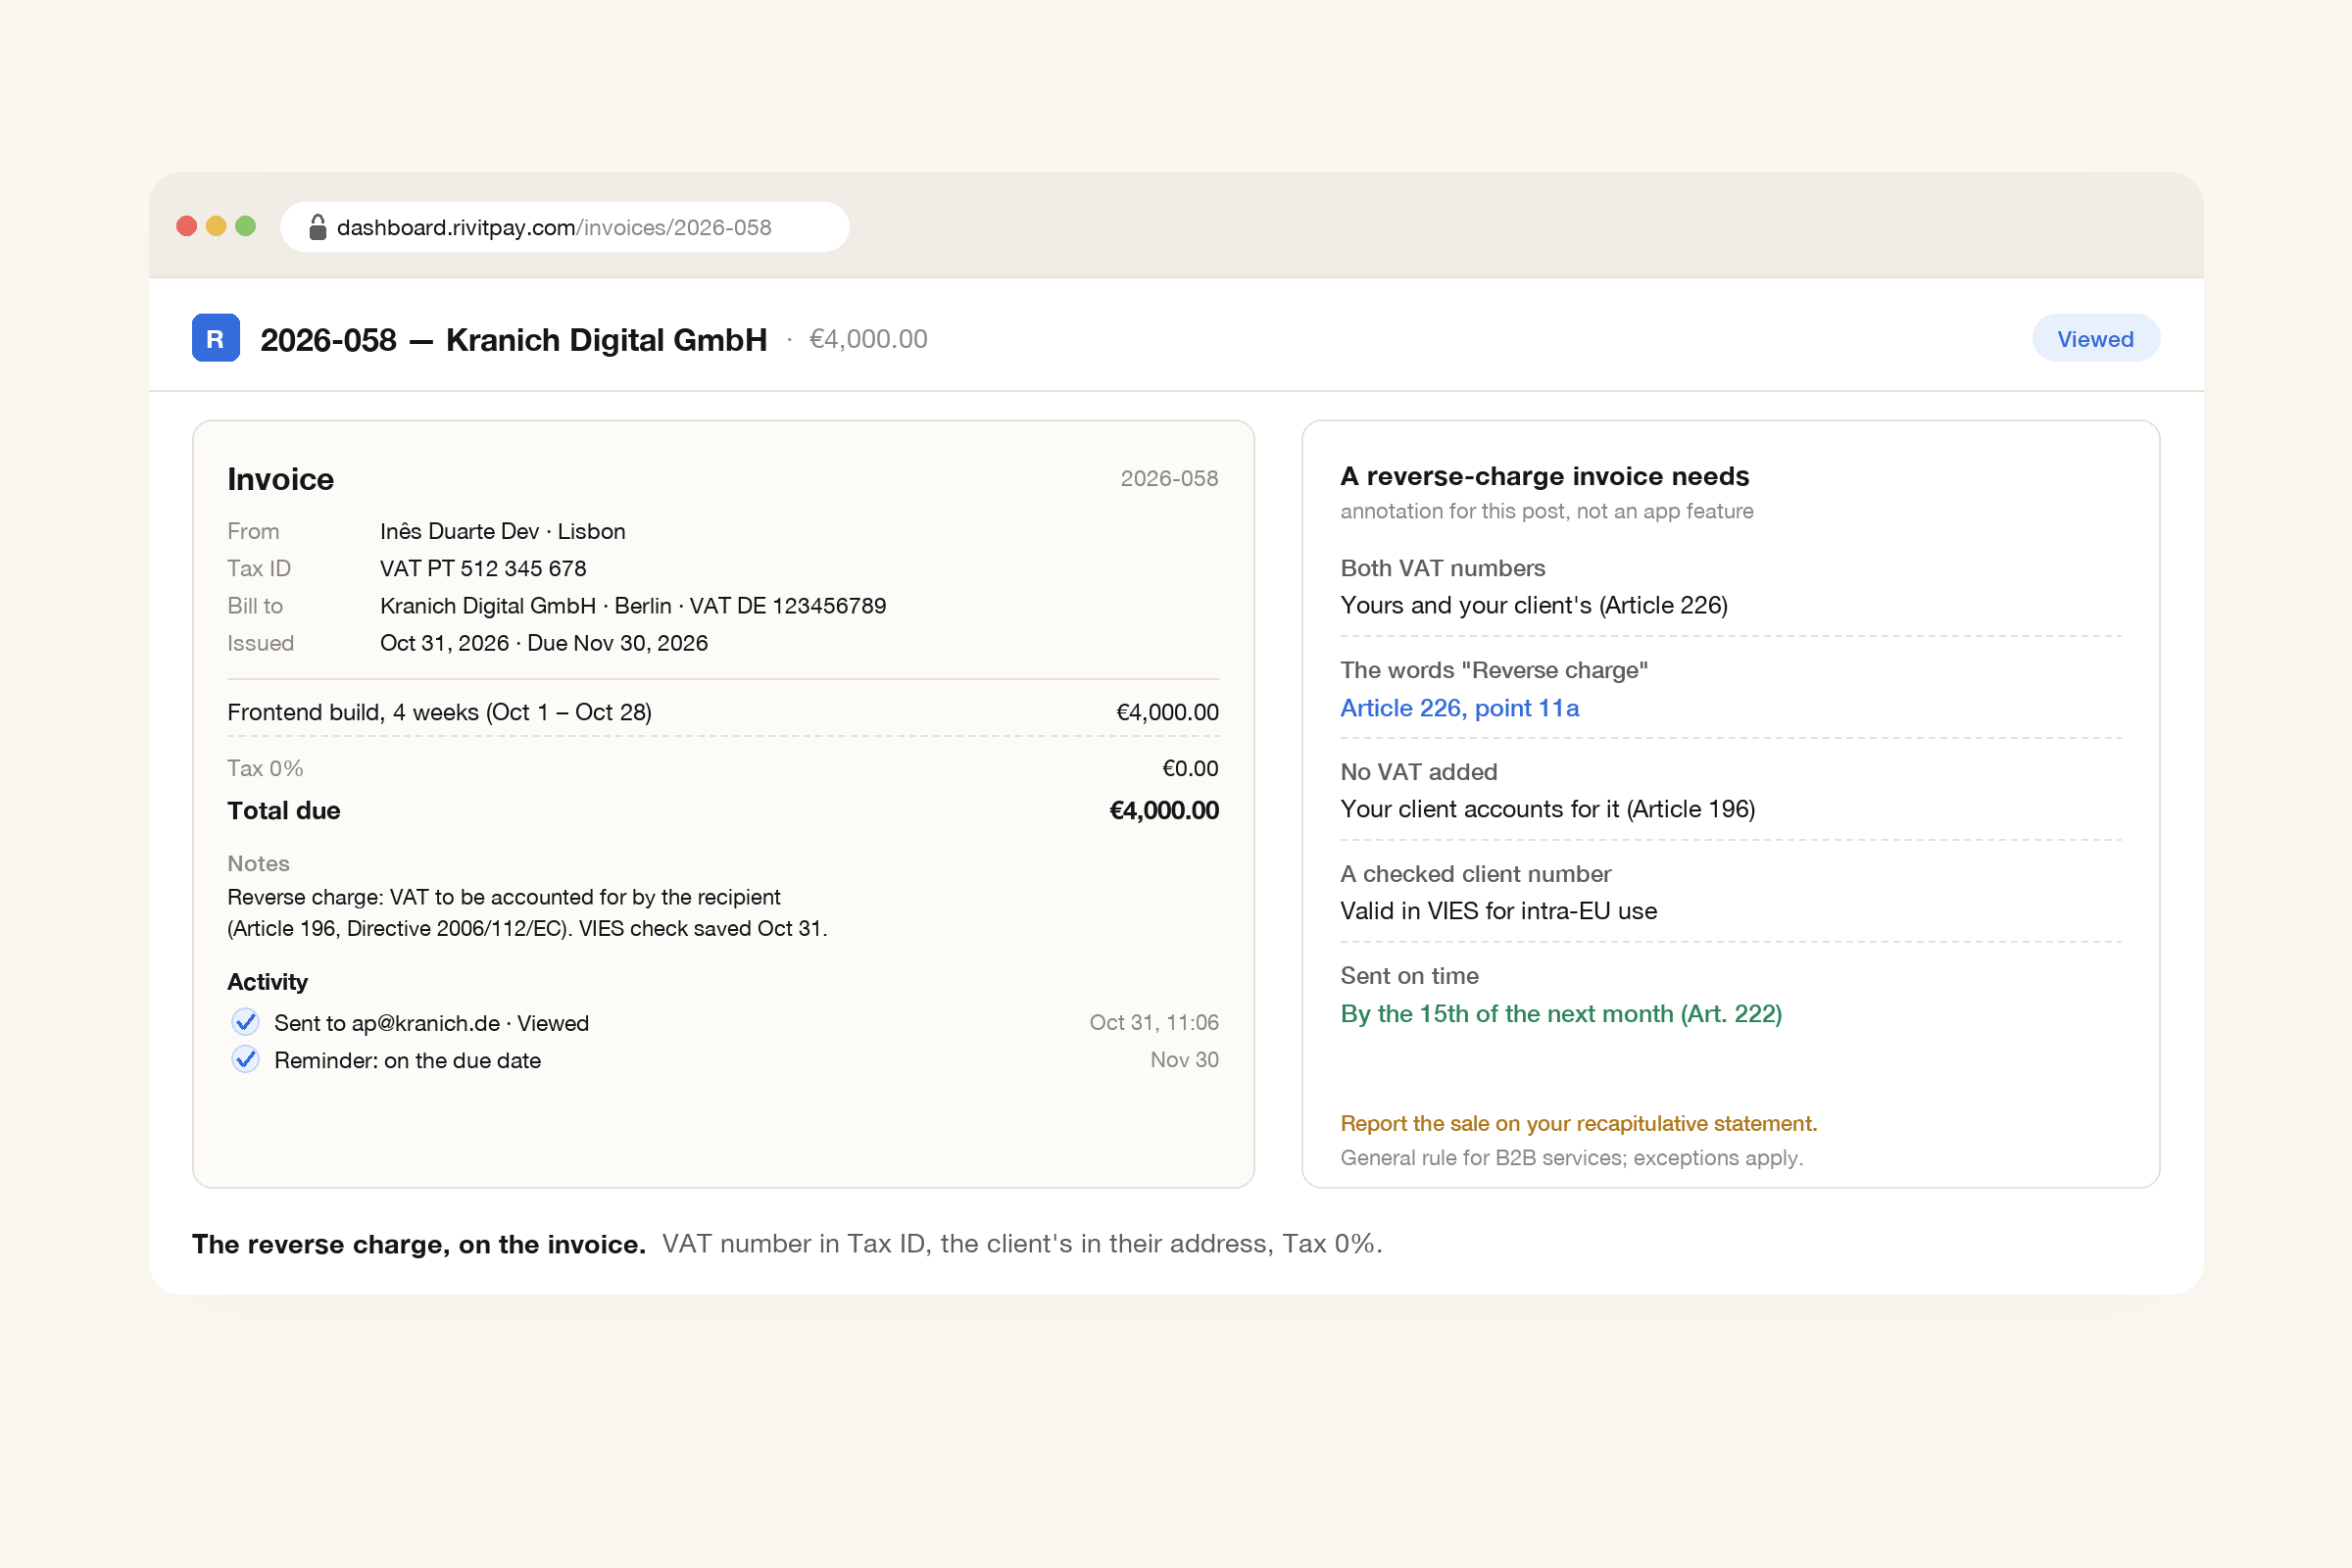Click the issued date Oct 31, 2026 line
This screenshot has width=2352, height=1568.
[x=544, y=643]
